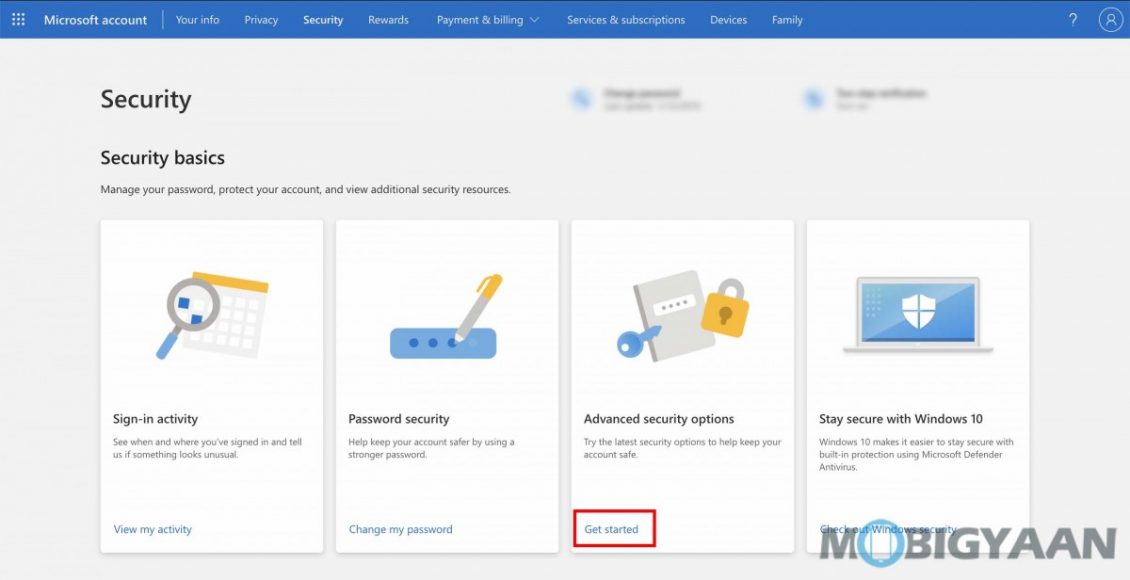Click the Password security pen illustration
This screenshot has height=580, width=1130.
pos(445,315)
